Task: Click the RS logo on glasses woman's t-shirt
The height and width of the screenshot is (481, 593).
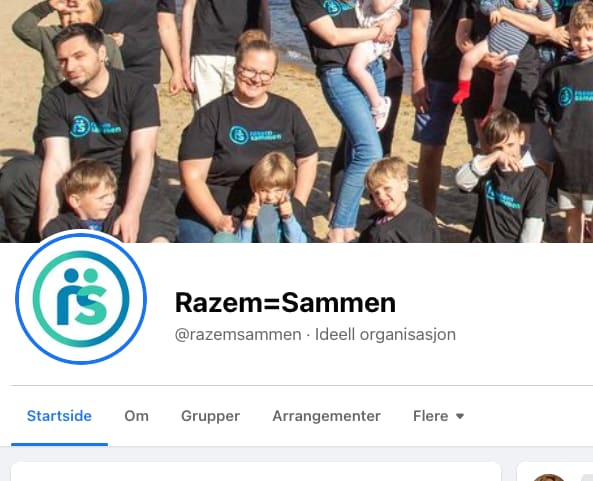Action: [x=256, y=135]
